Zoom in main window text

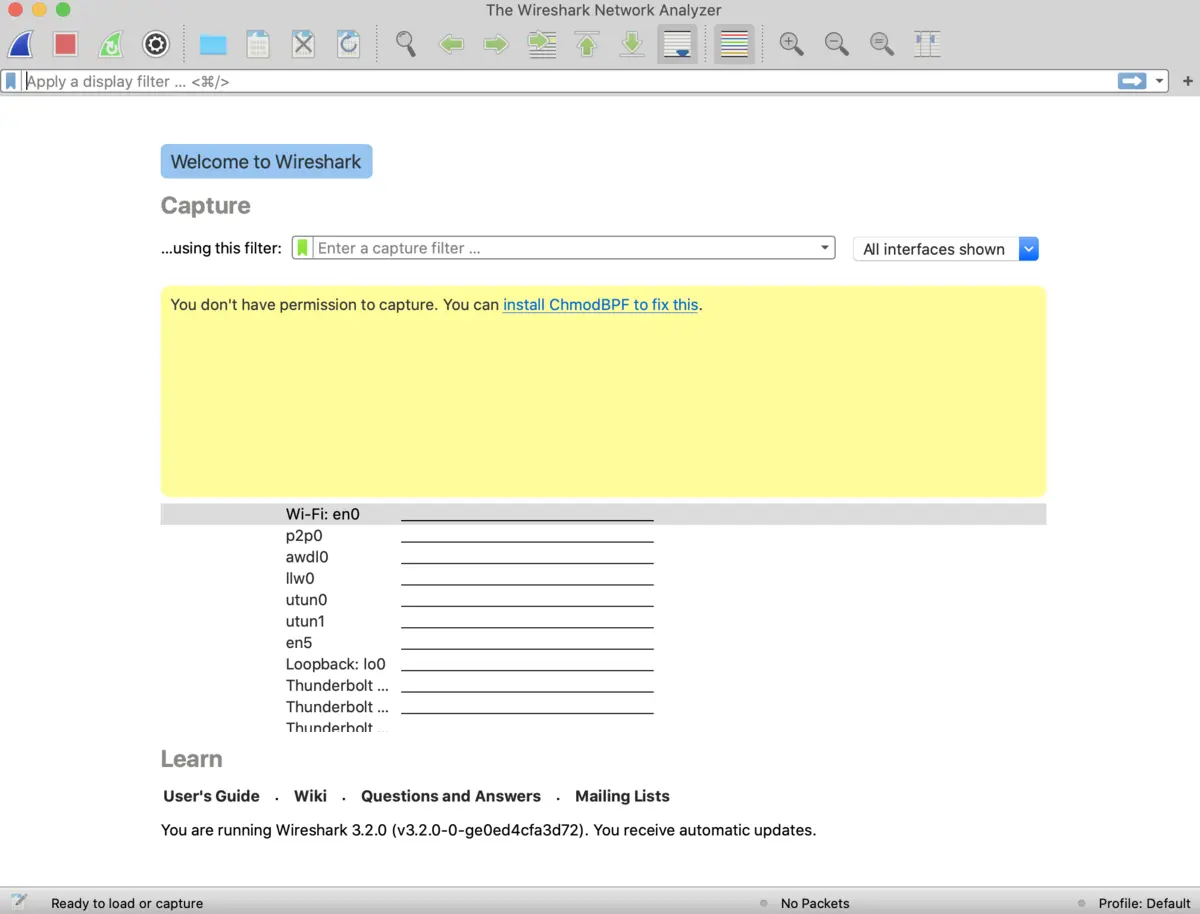click(x=791, y=44)
